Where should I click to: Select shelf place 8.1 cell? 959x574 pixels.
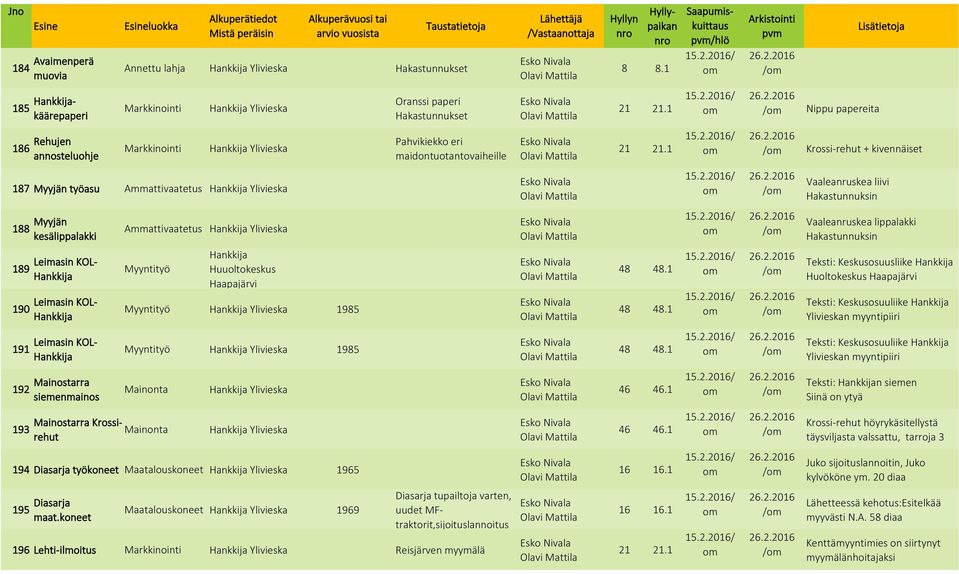click(x=662, y=68)
